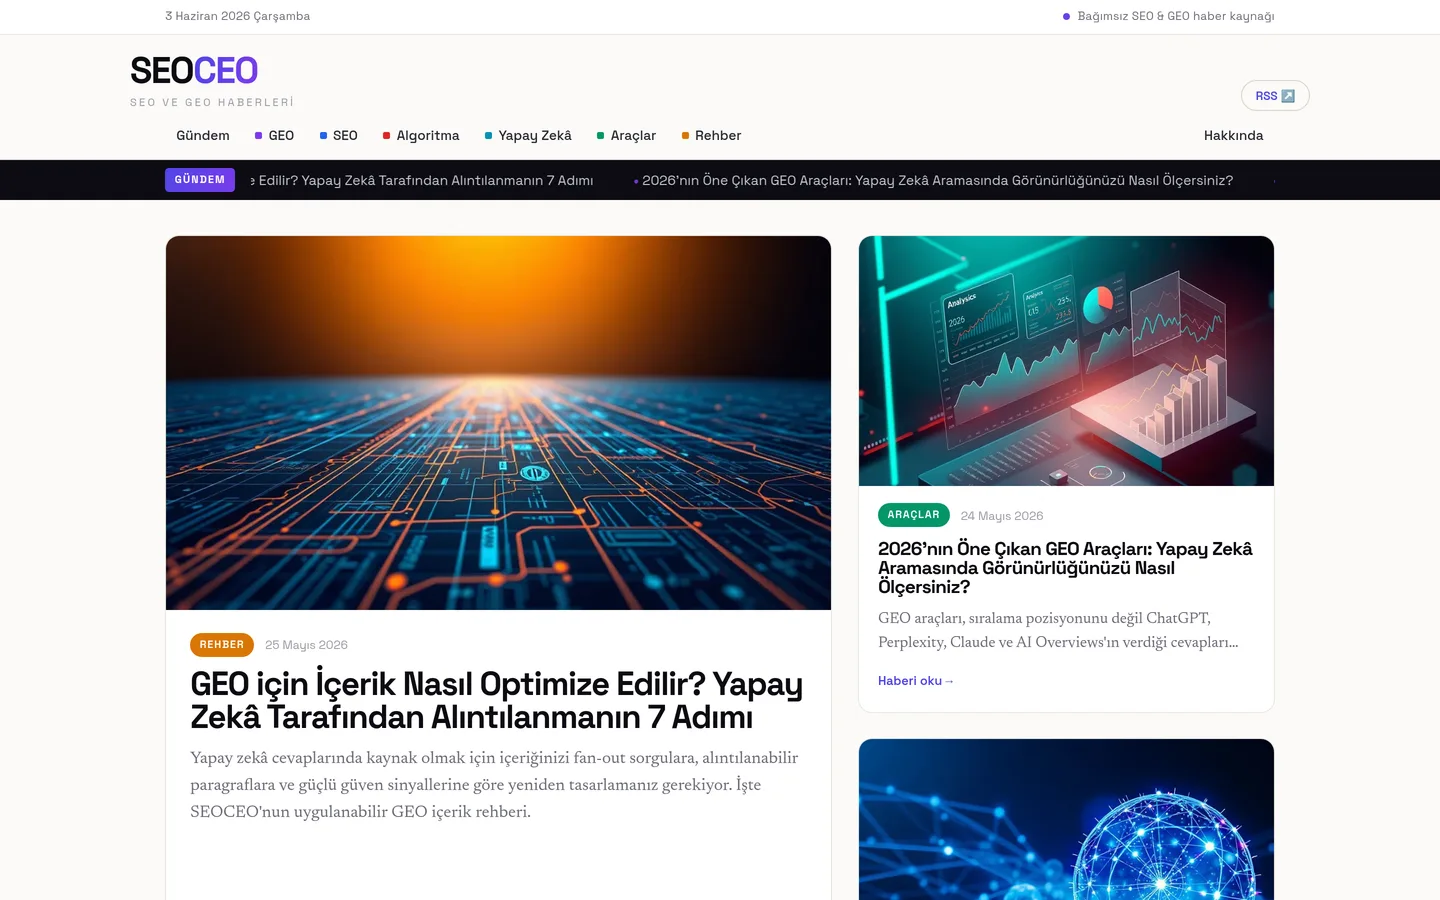Open the Yapay Zekâ category
1440x900 pixels.
528,136
